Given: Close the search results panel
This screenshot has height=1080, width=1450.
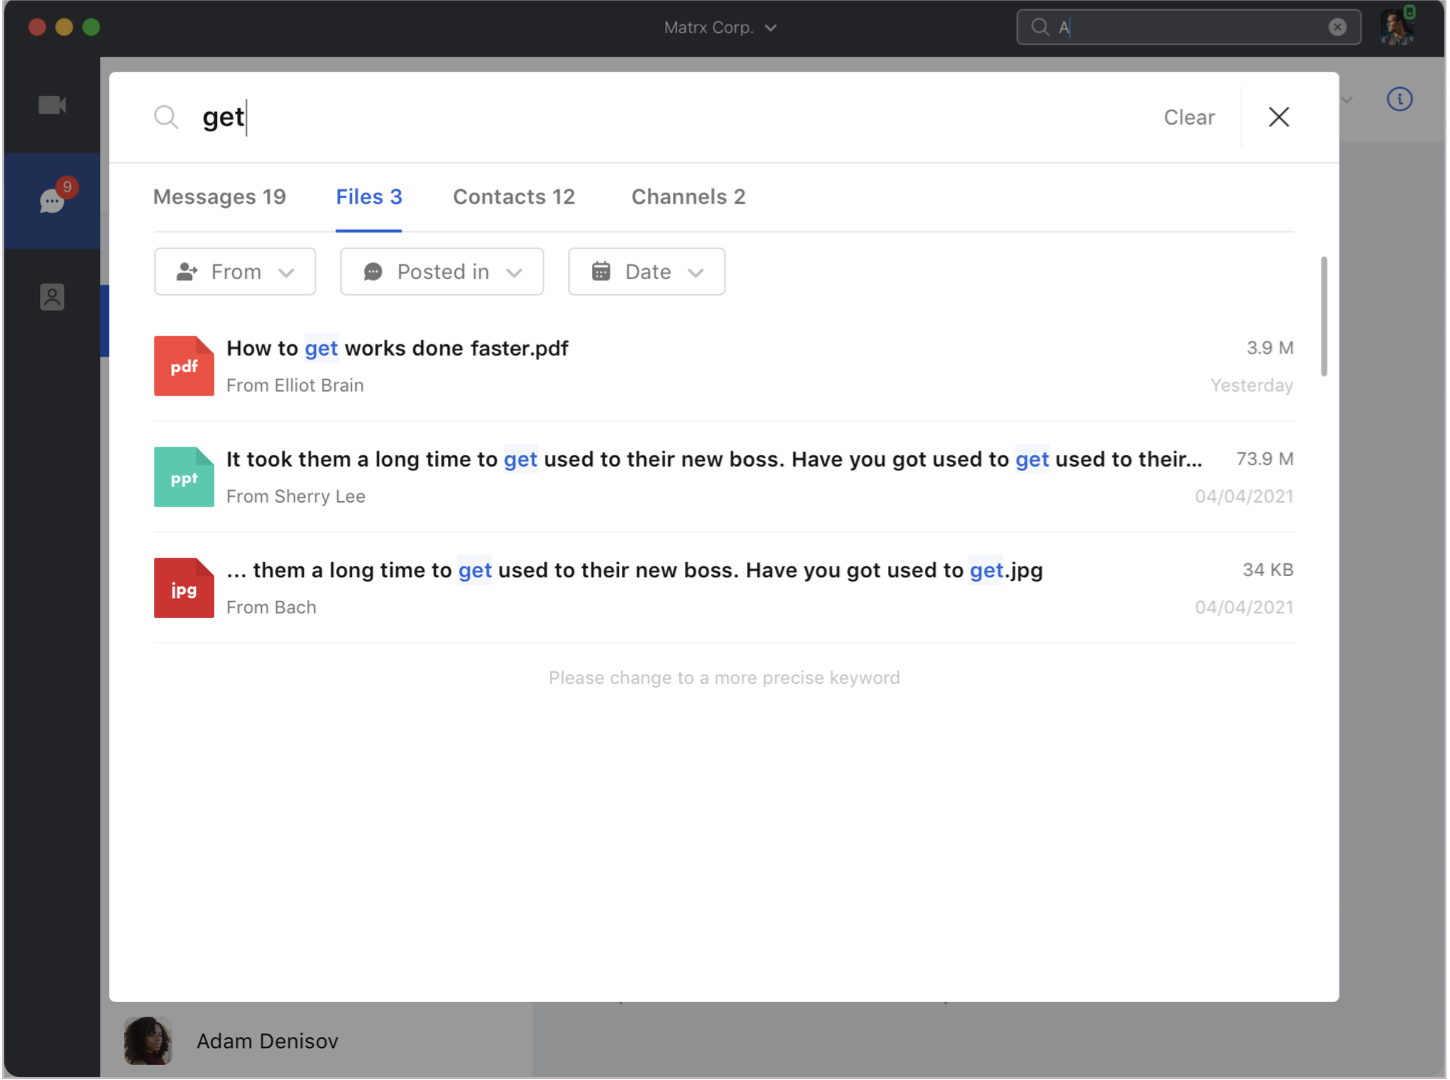Looking at the screenshot, I should tap(1278, 117).
